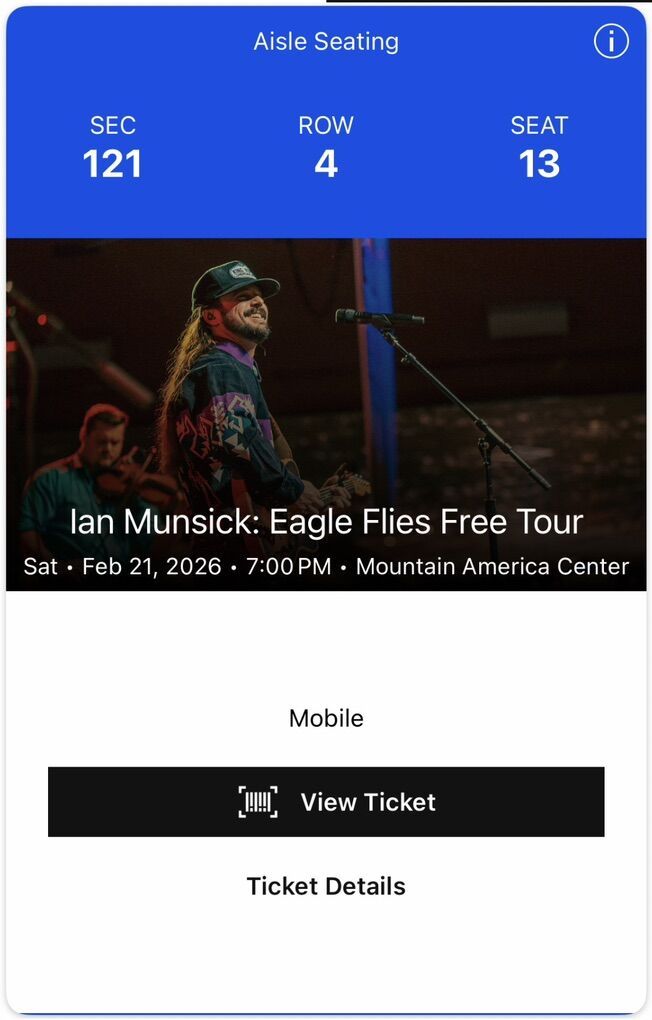Viewport: 652px width, 1020px height.
Task: Tap the fiddle player in the event photo
Action: click(100, 460)
